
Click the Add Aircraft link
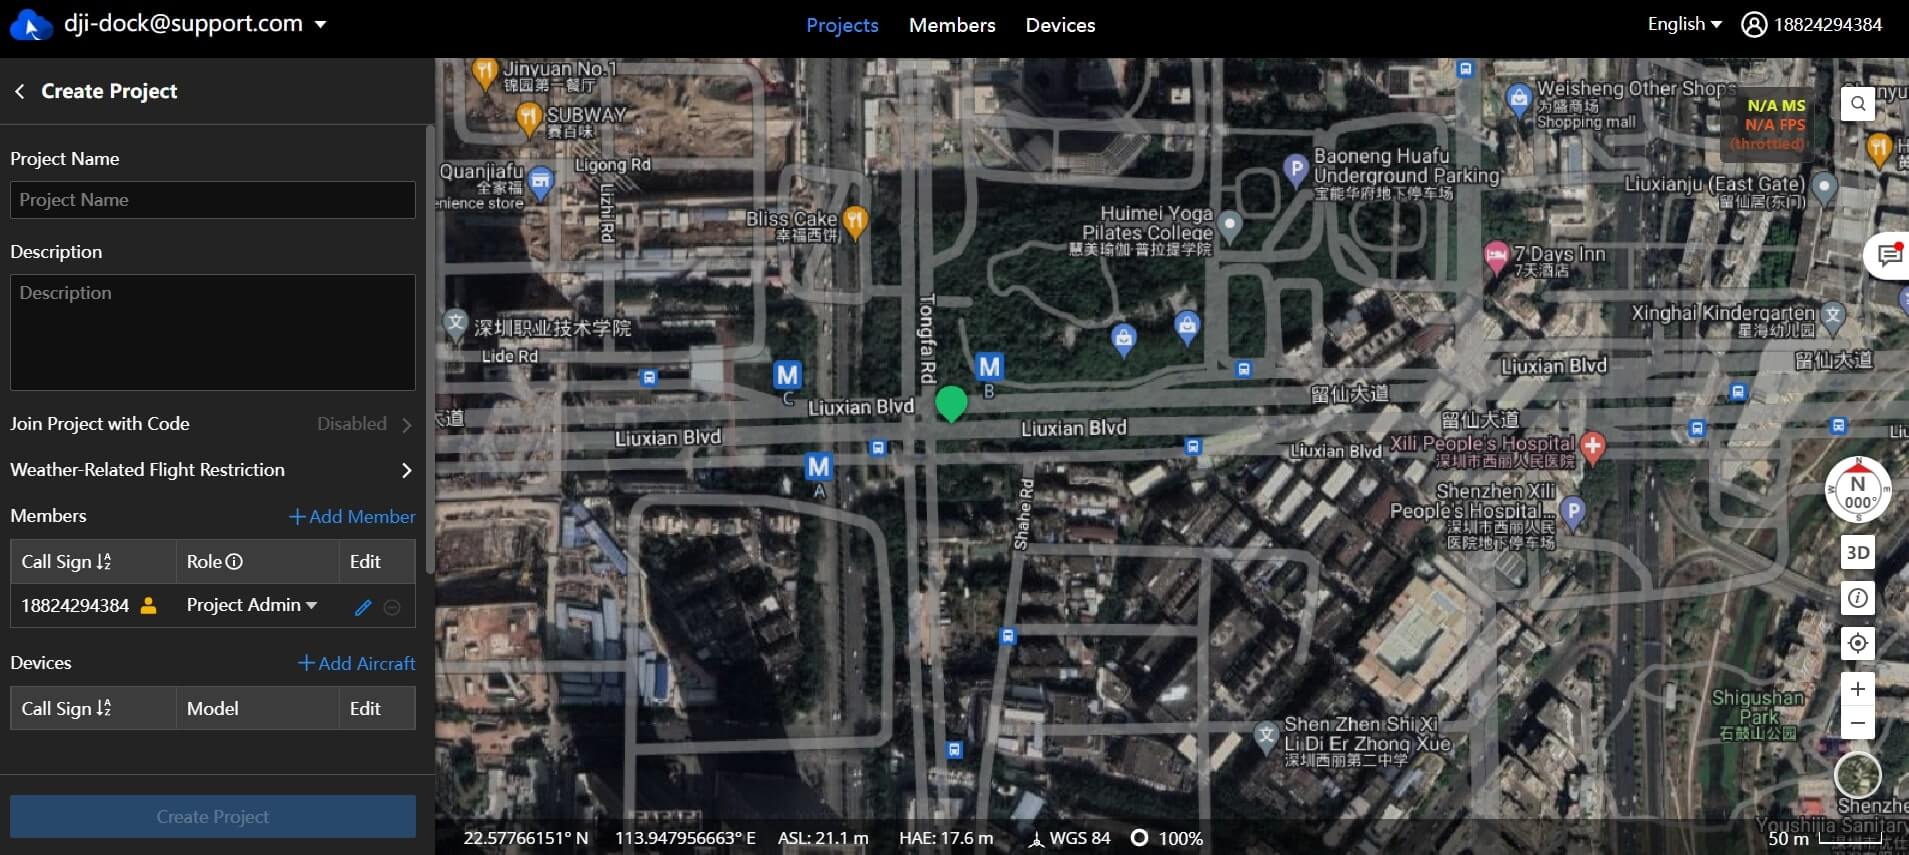click(x=357, y=664)
